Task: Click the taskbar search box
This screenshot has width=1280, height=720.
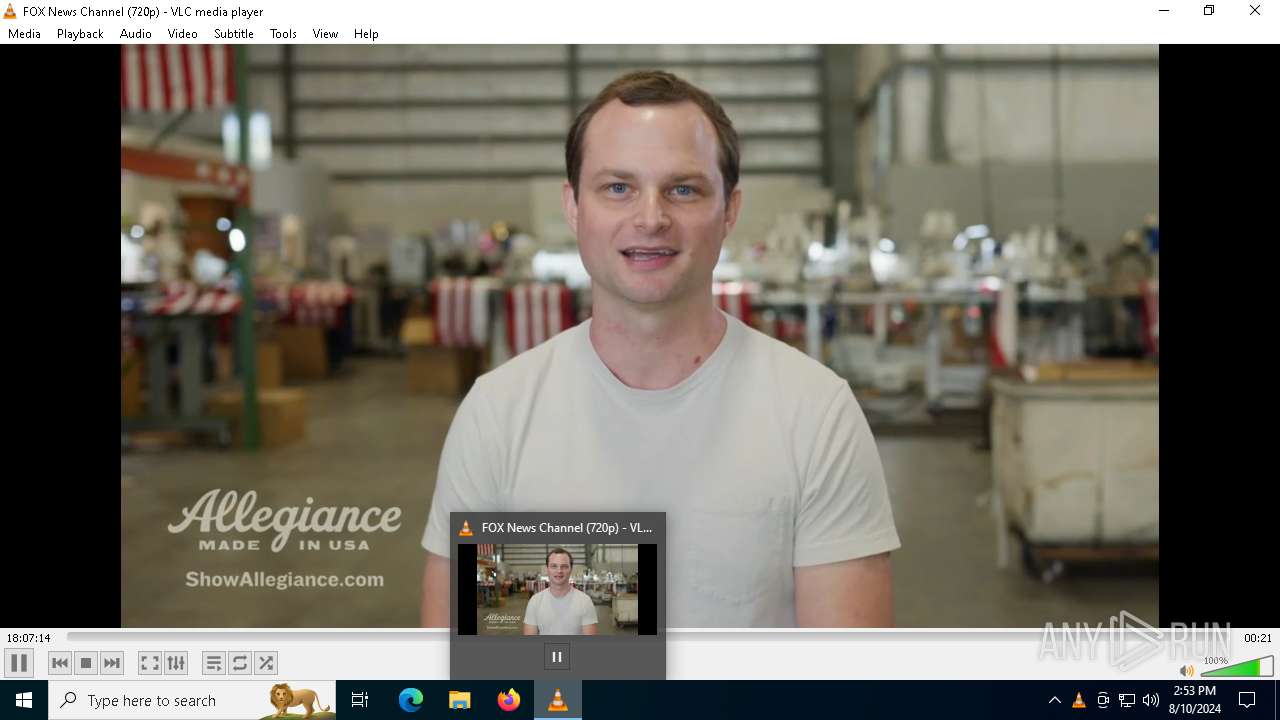Action: 192,700
